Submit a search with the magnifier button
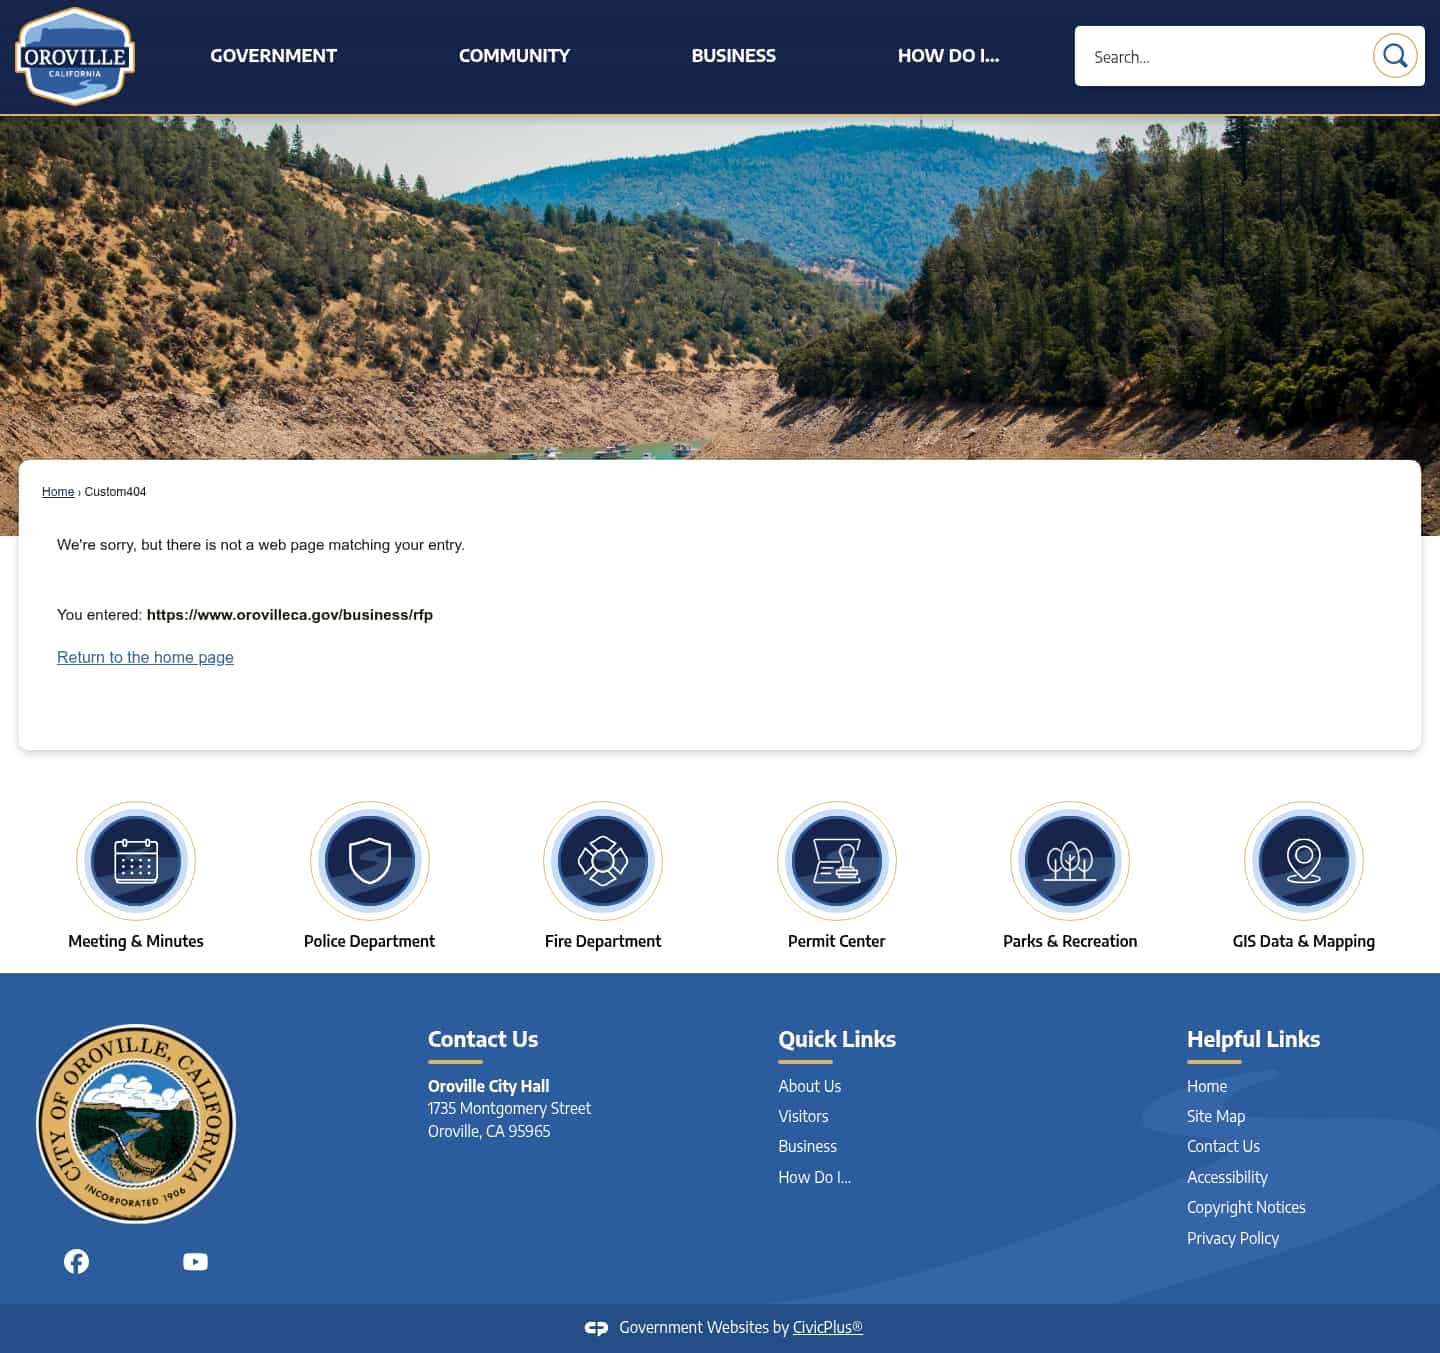The width and height of the screenshot is (1440, 1353). click(x=1395, y=56)
